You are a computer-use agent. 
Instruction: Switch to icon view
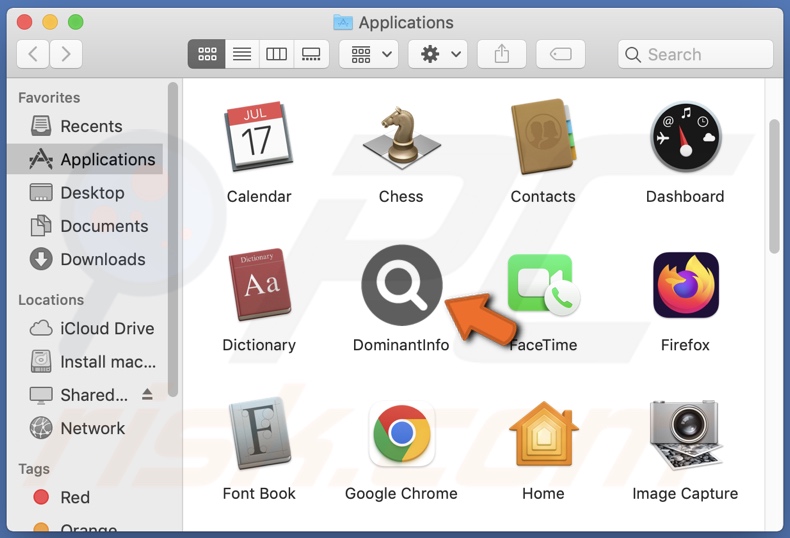coord(207,54)
